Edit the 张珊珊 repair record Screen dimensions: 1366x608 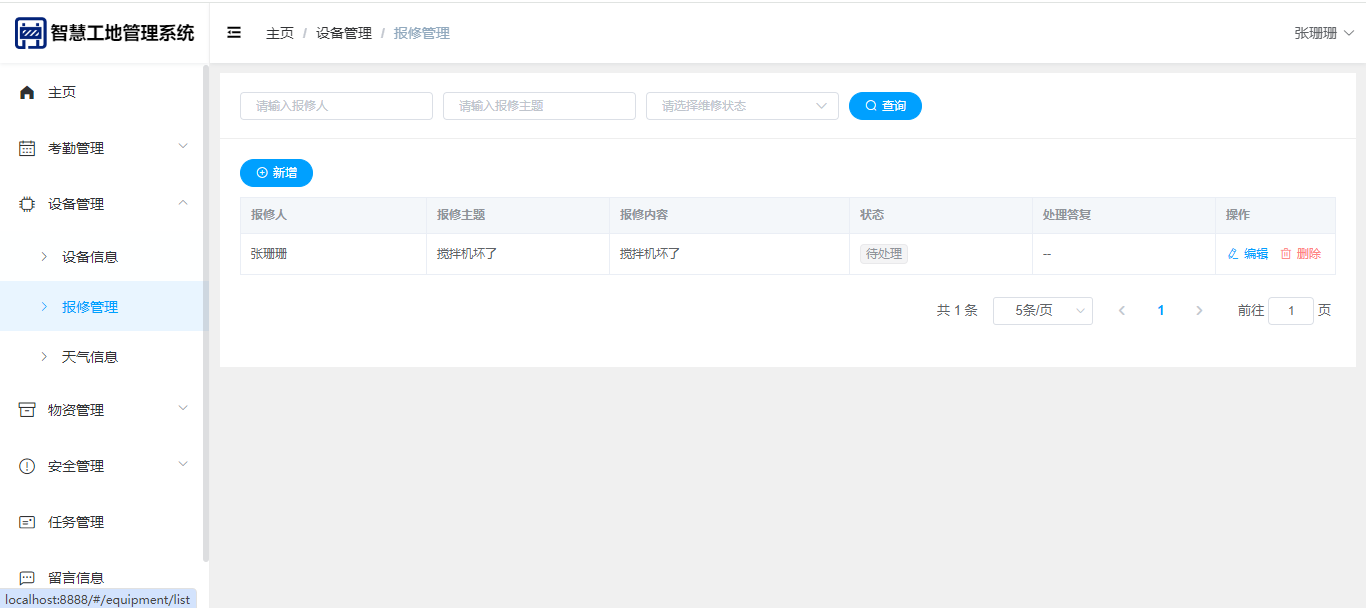coord(1247,254)
